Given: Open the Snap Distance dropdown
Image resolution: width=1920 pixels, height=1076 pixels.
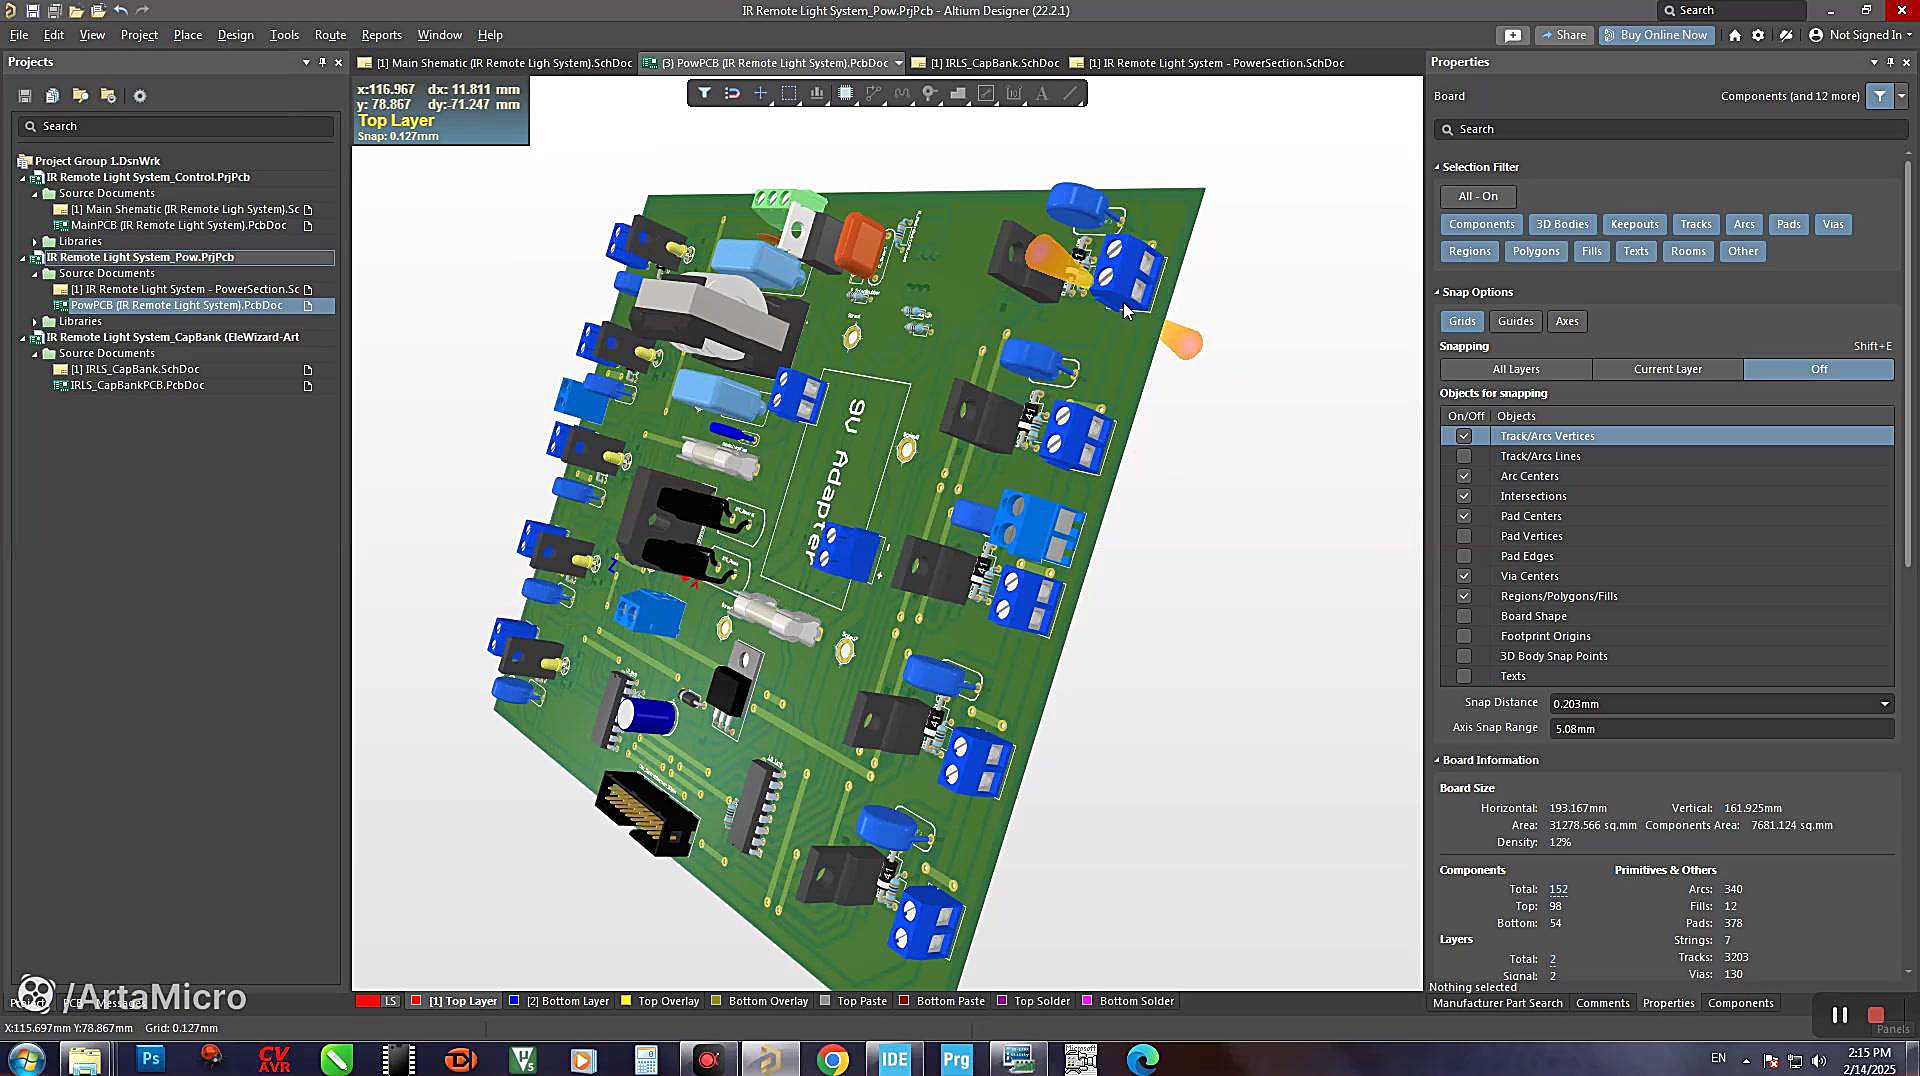Looking at the screenshot, I should click(1885, 704).
